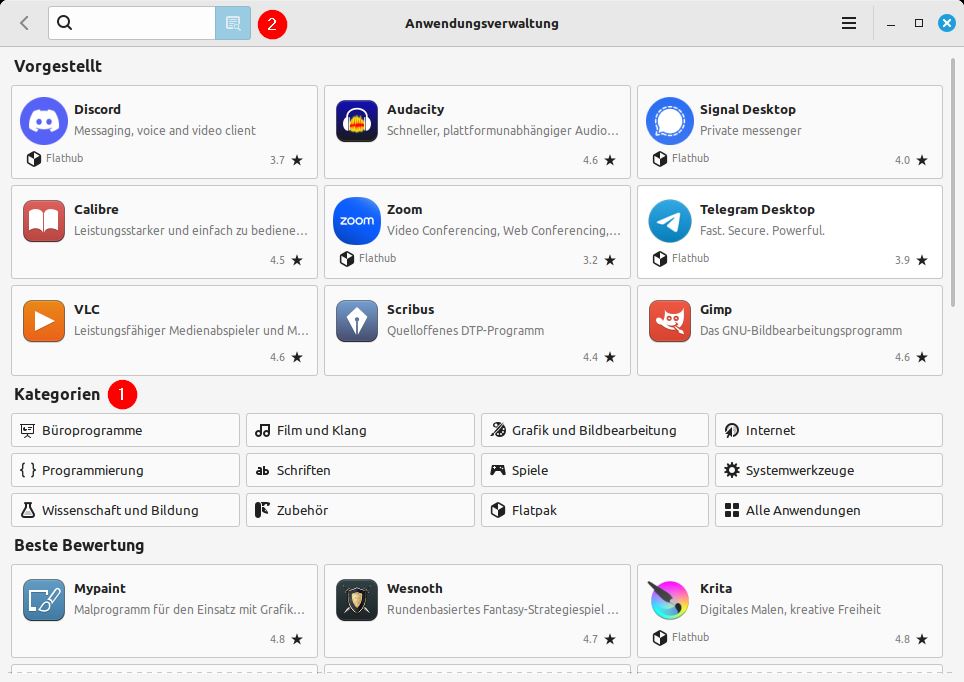Click the grid icon on Alle Anwendungen
The width and height of the screenshot is (964, 682).
coord(731,510)
